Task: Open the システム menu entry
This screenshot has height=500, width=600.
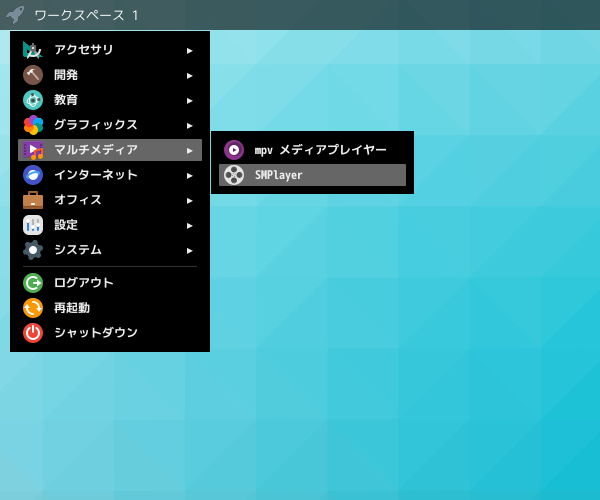Action: pyautogui.click(x=110, y=250)
